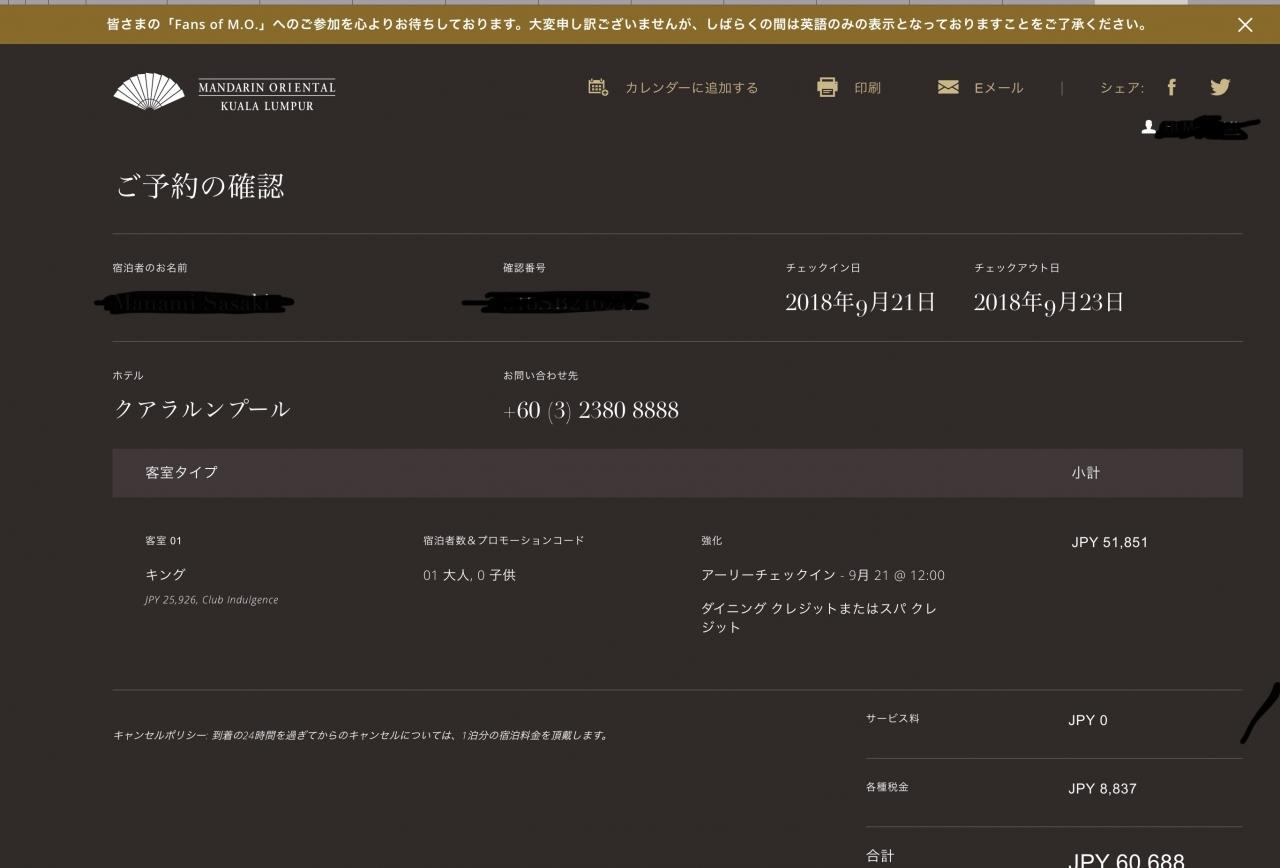1280x868 pixels.
Task: Click the check-in date 2018年9月21日
Action: pyautogui.click(x=860, y=302)
